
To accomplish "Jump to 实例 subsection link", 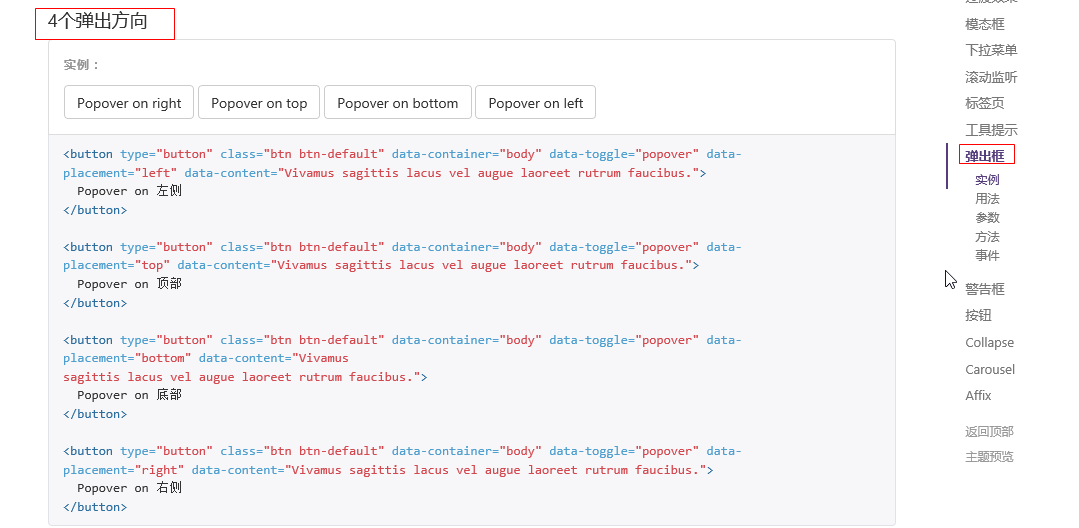I will click(987, 180).
